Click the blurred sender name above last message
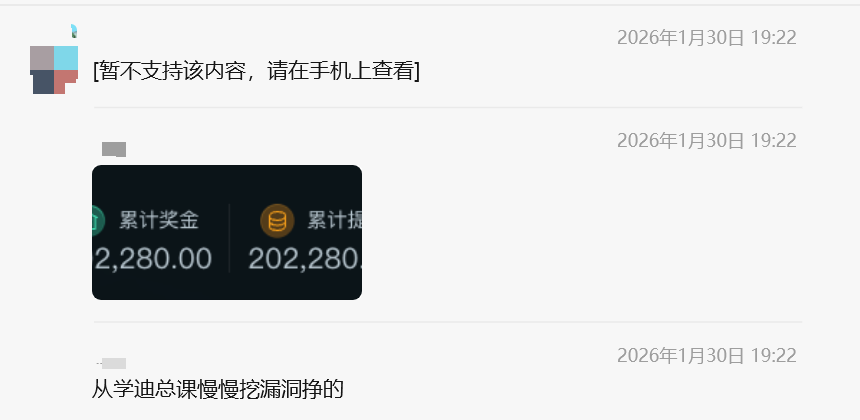The width and height of the screenshot is (860, 420). point(111,363)
